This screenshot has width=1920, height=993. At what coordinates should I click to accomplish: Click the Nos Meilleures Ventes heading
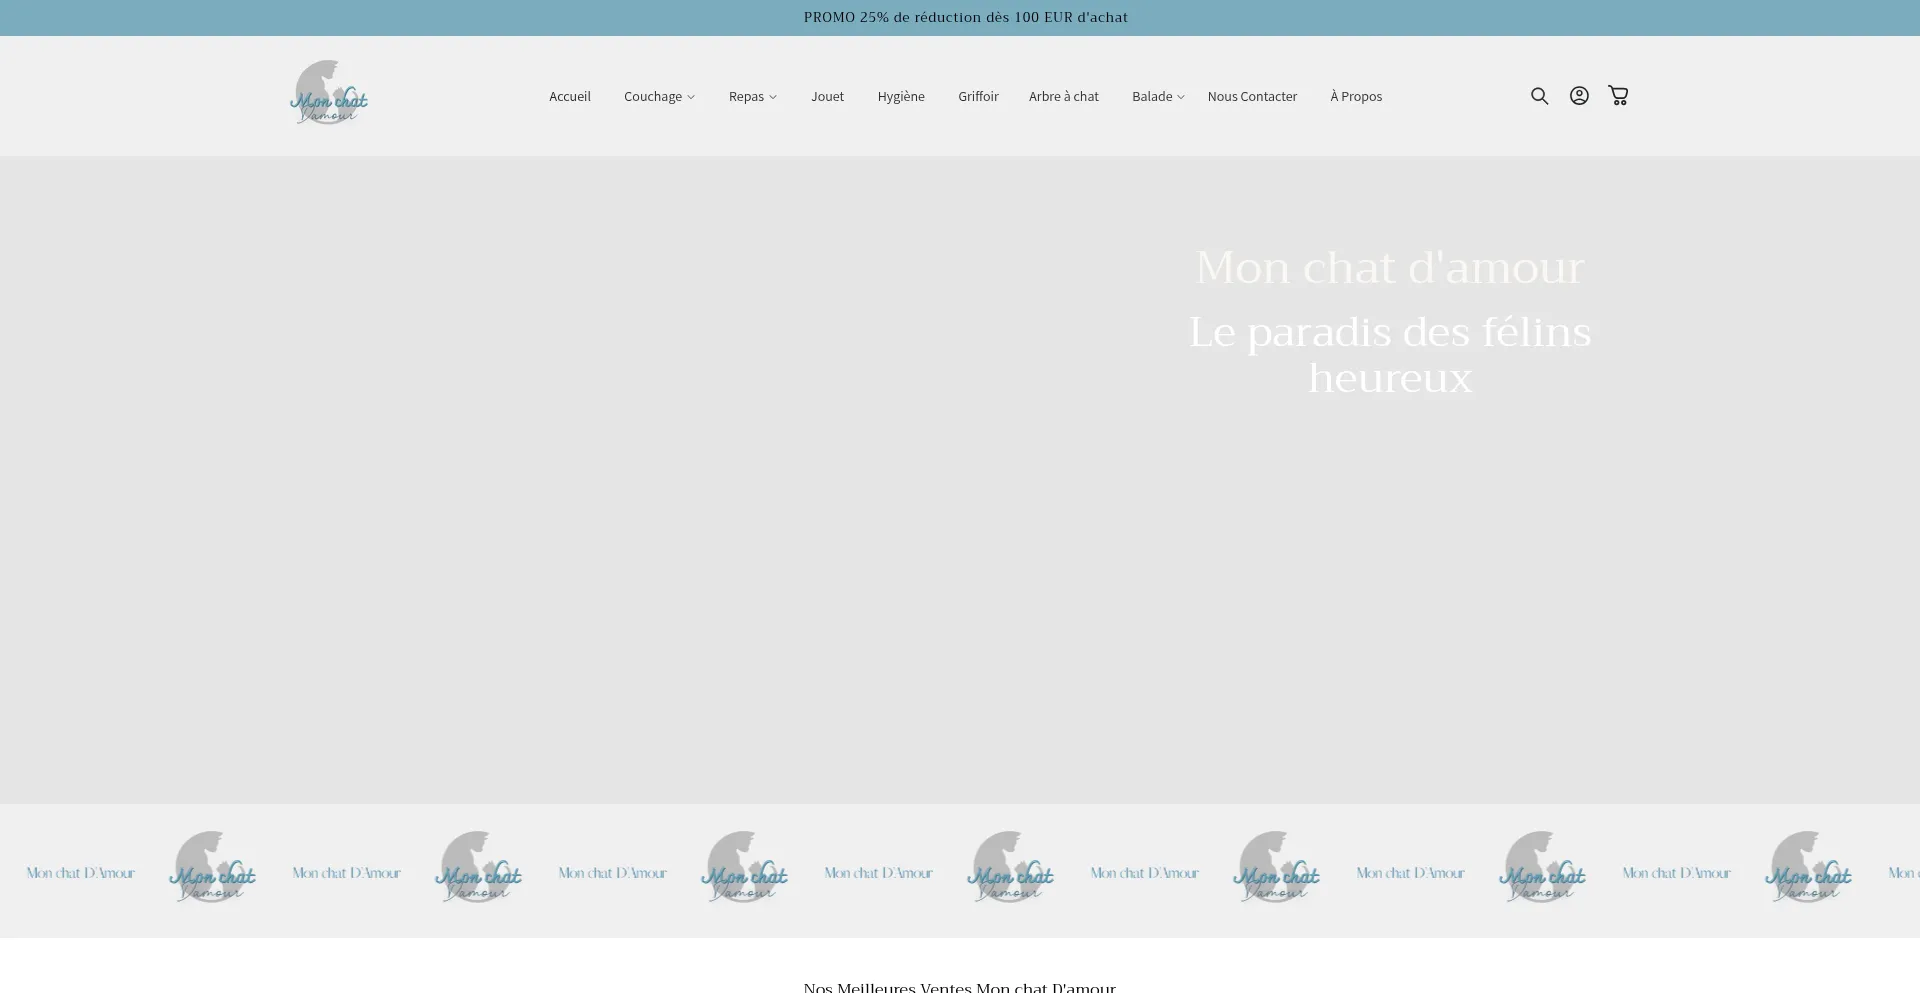coord(959,986)
